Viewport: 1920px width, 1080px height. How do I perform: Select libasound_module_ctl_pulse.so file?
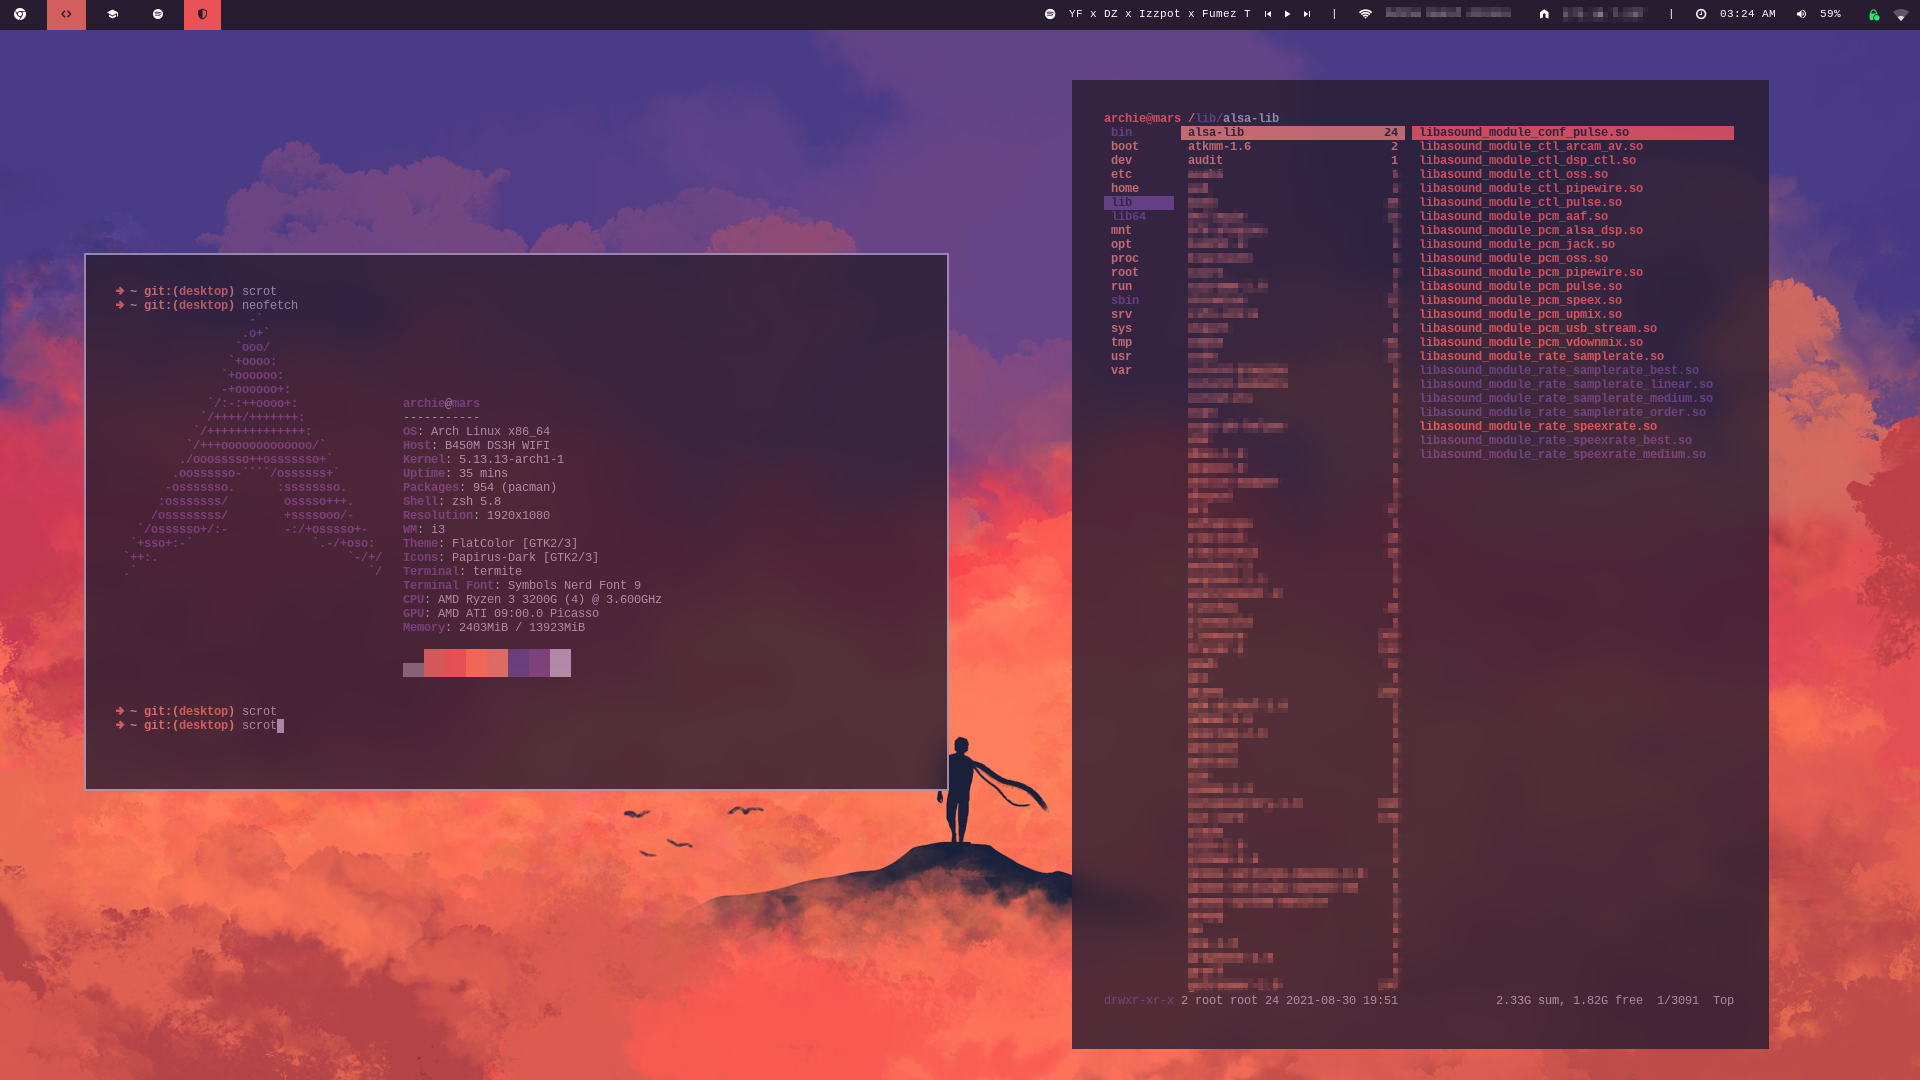pyautogui.click(x=1521, y=202)
